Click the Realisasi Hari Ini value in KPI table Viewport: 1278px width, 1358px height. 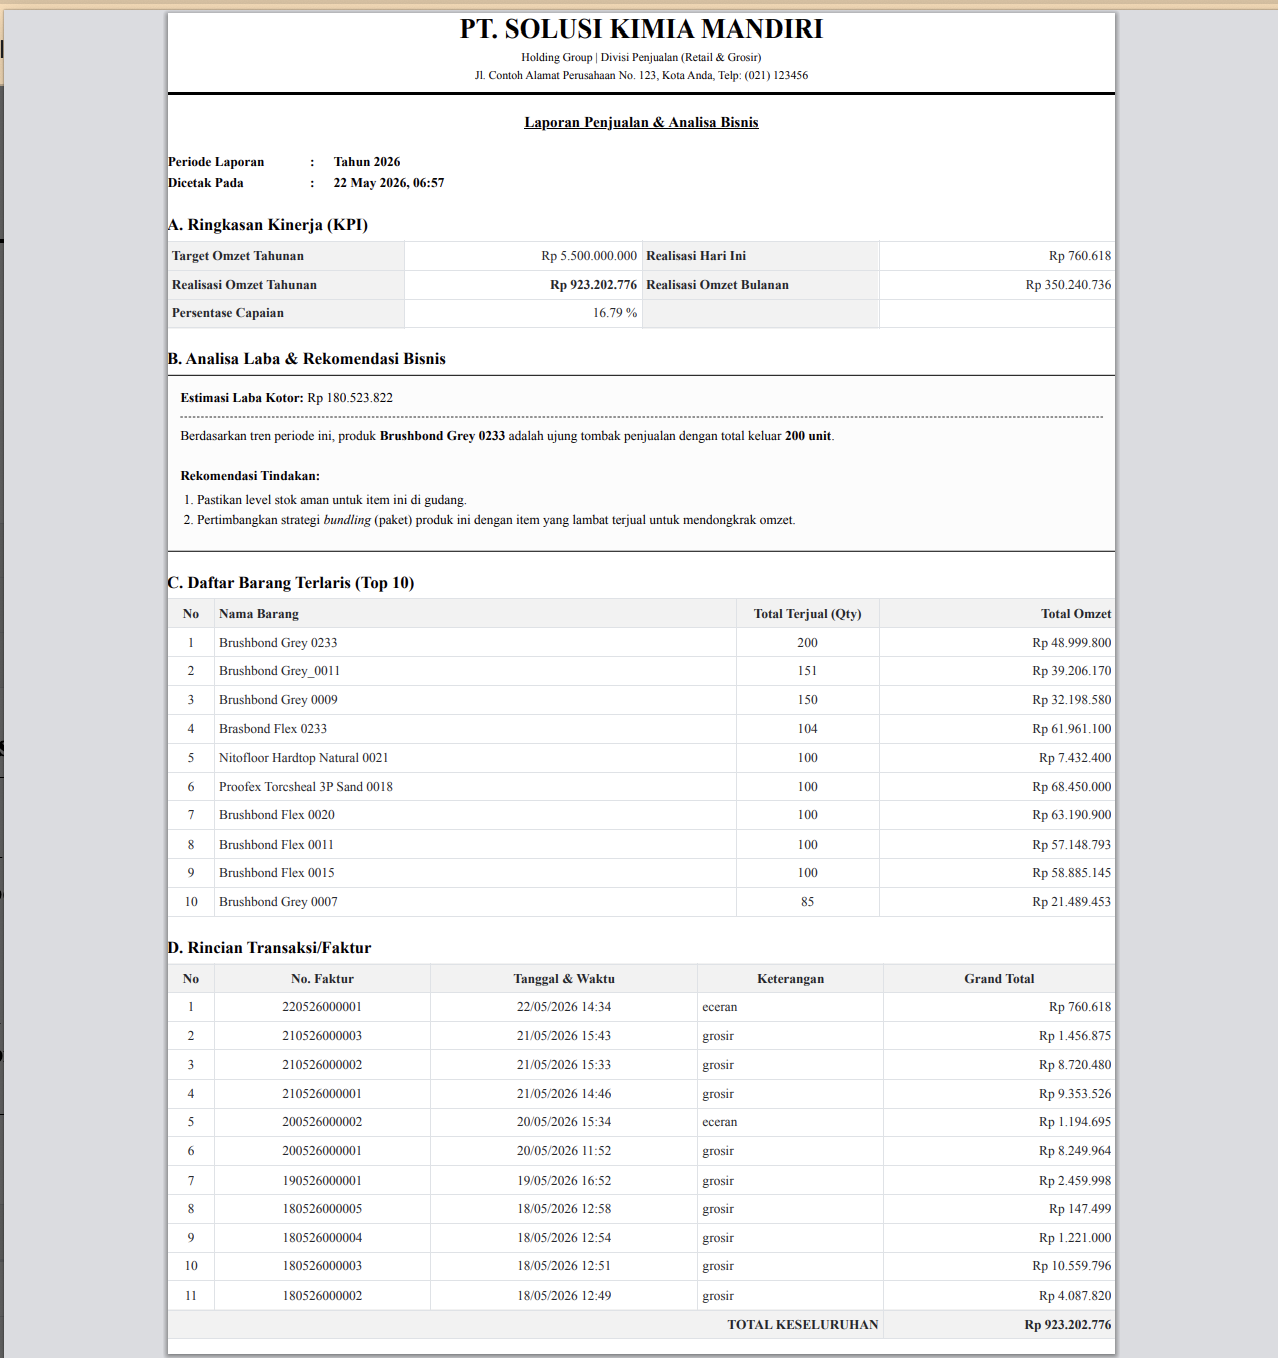click(1080, 256)
